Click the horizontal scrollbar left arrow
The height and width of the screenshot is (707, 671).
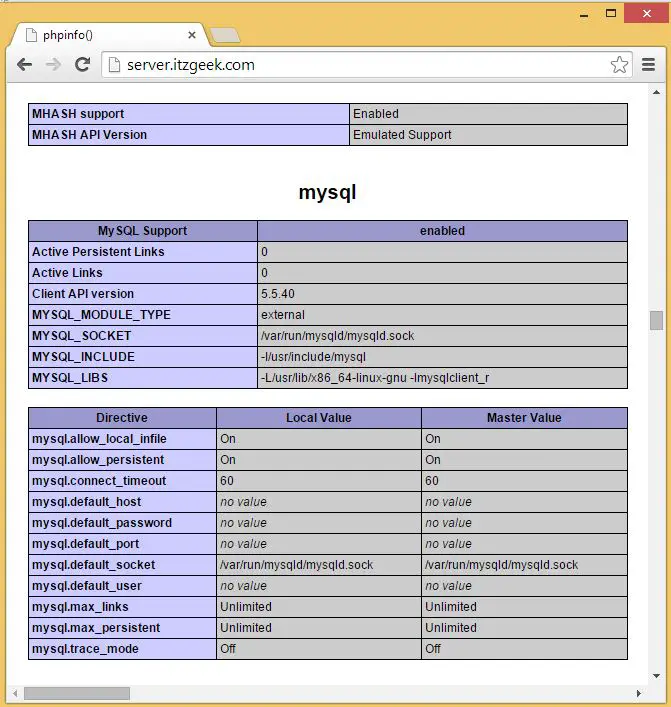click(15, 693)
